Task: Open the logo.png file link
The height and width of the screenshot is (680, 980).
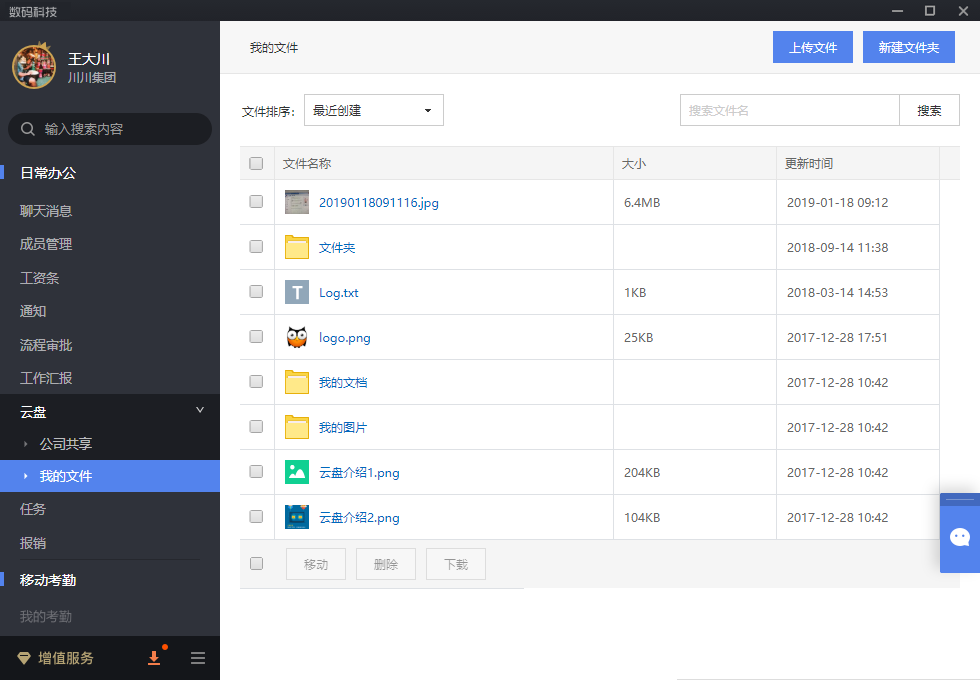Action: [x=344, y=338]
